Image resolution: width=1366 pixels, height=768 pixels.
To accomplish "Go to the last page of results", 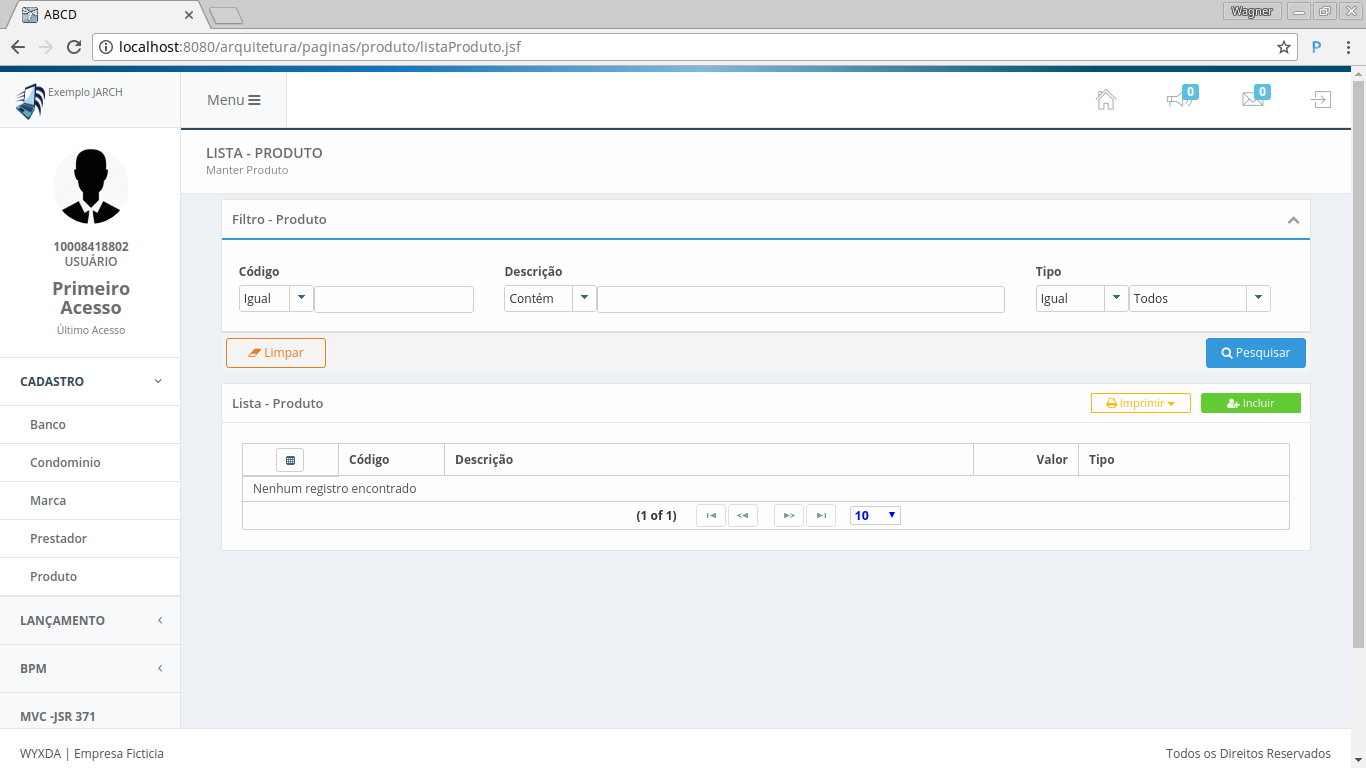I will tap(820, 516).
